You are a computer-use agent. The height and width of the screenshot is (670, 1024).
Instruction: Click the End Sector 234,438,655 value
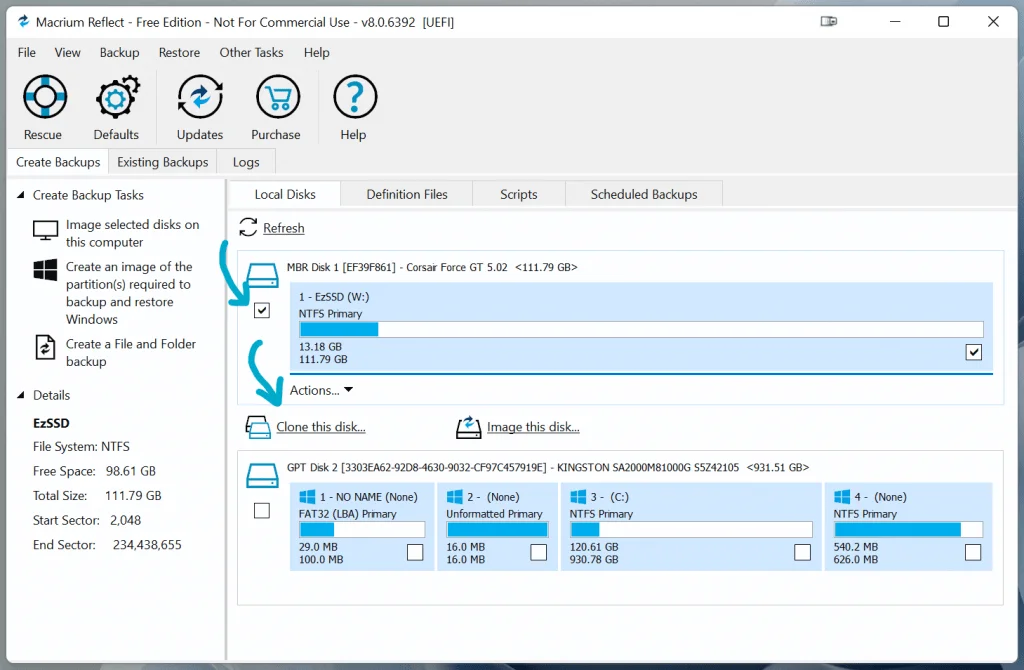(x=147, y=545)
